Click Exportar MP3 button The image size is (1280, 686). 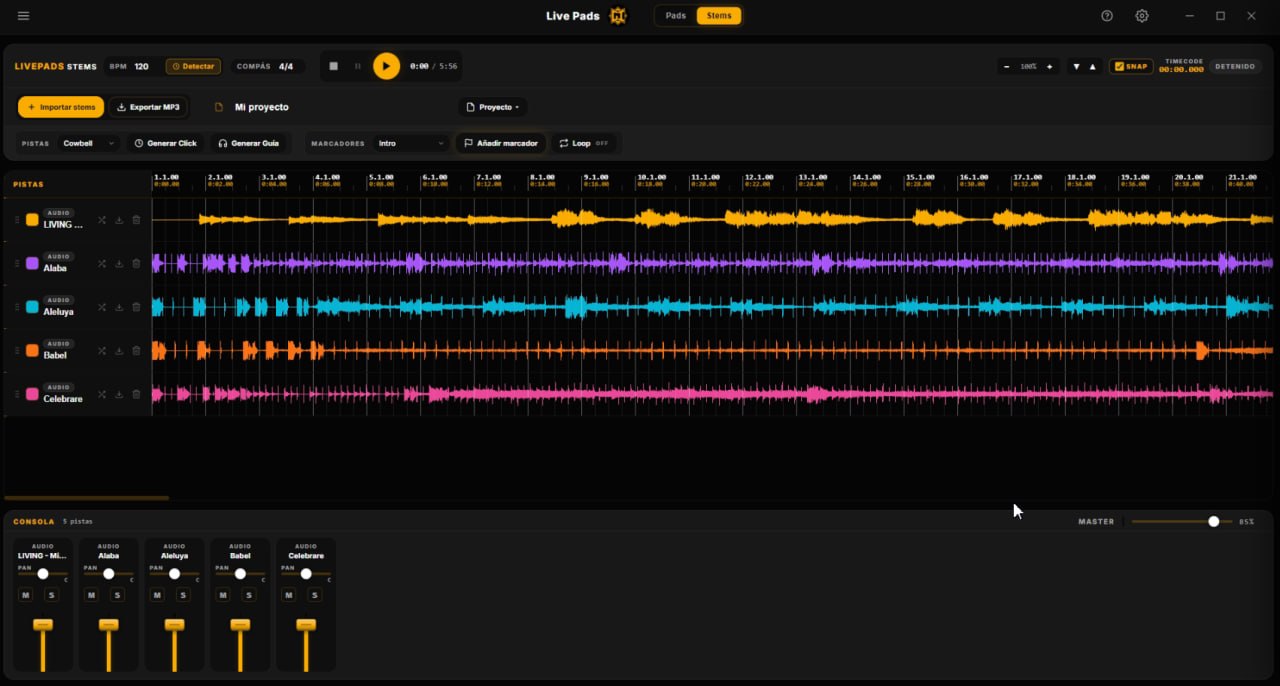148,107
